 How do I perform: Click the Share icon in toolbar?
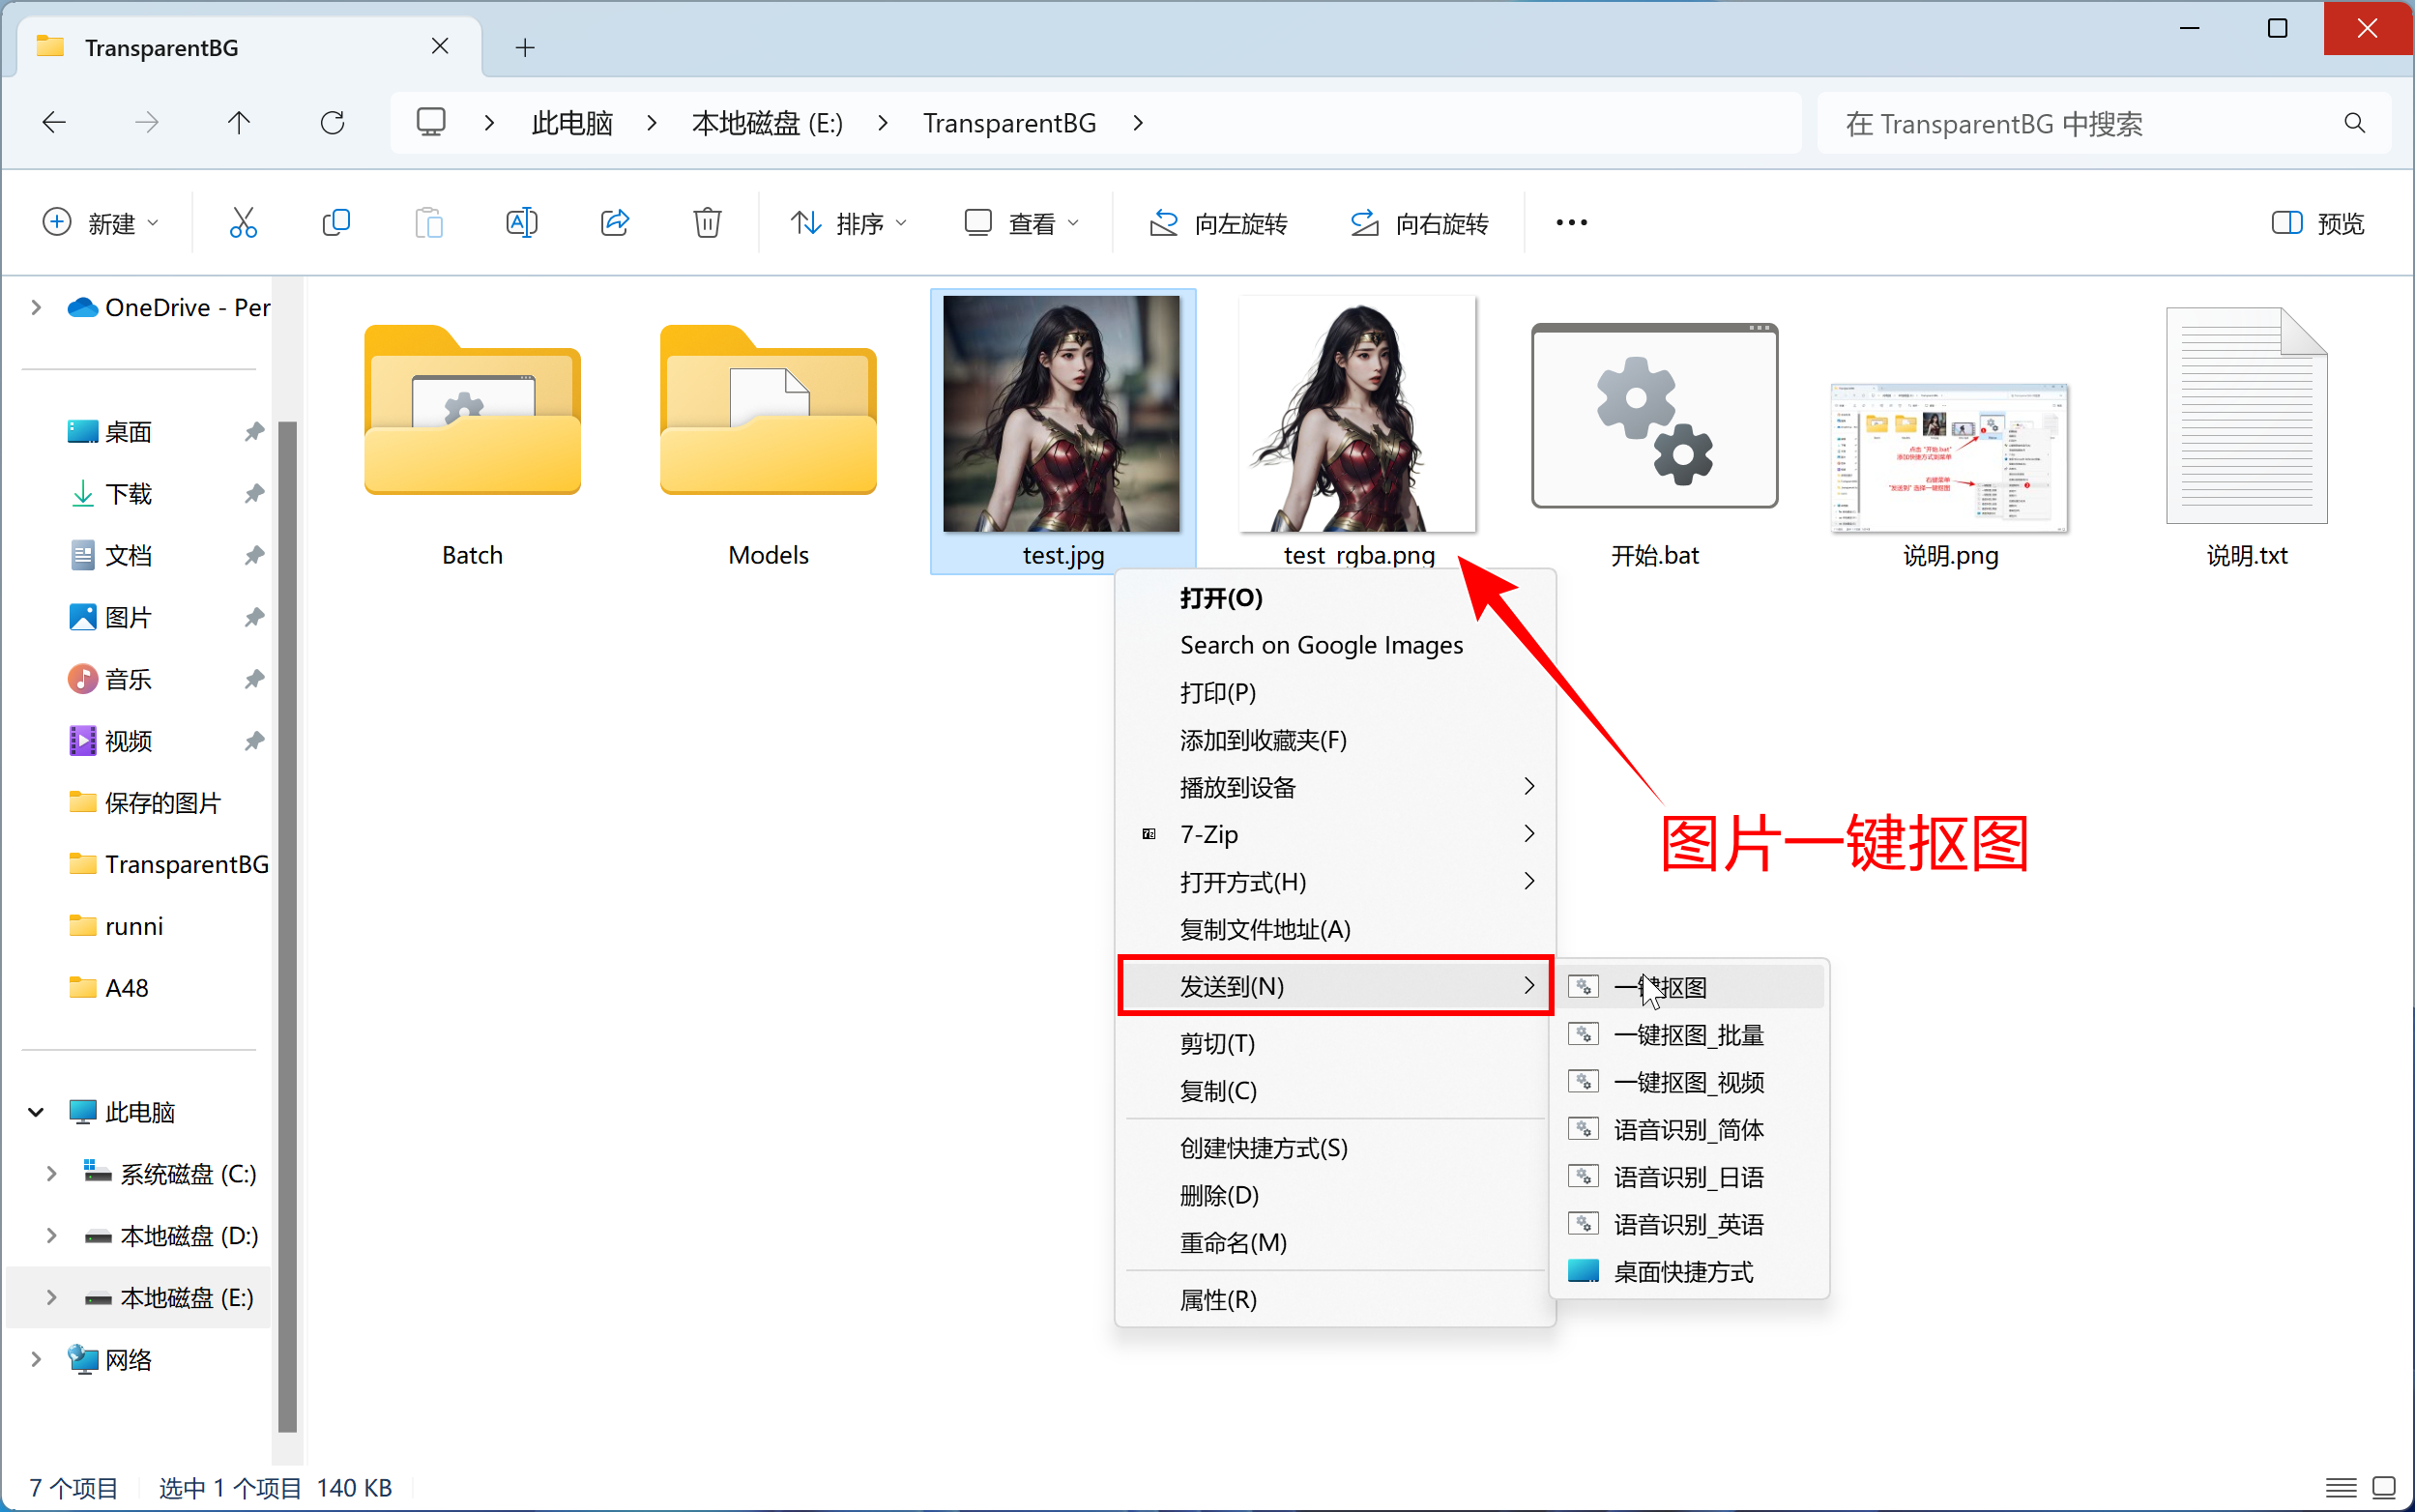[615, 222]
